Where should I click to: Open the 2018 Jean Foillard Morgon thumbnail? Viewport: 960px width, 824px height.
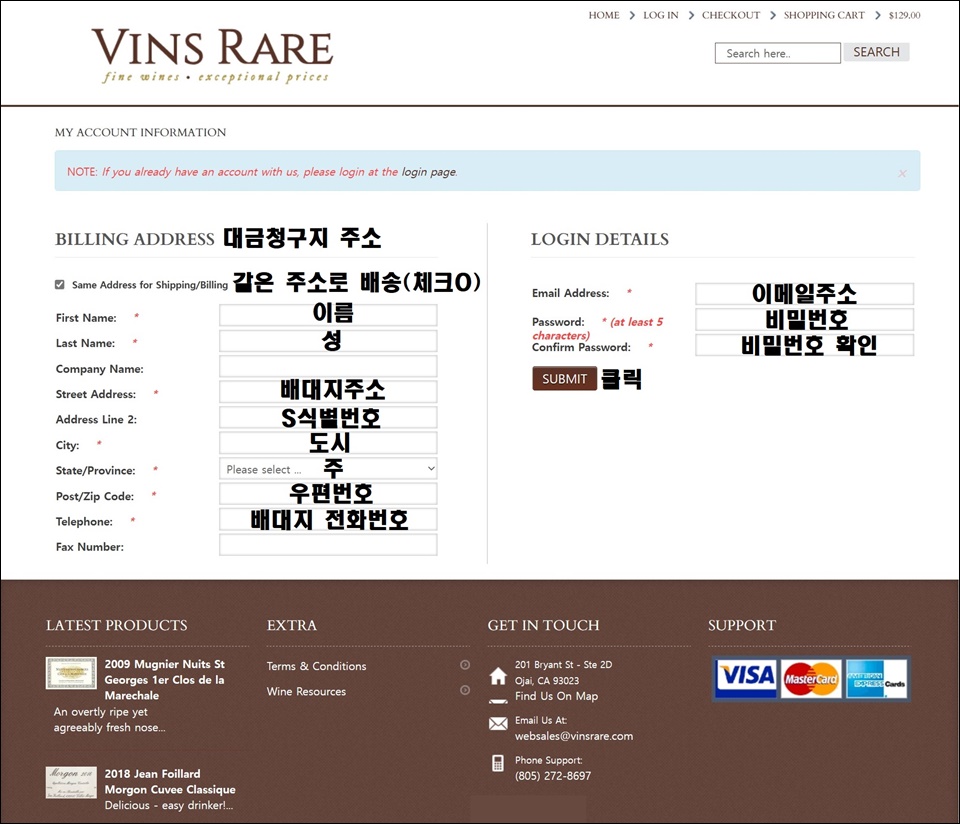(71, 782)
